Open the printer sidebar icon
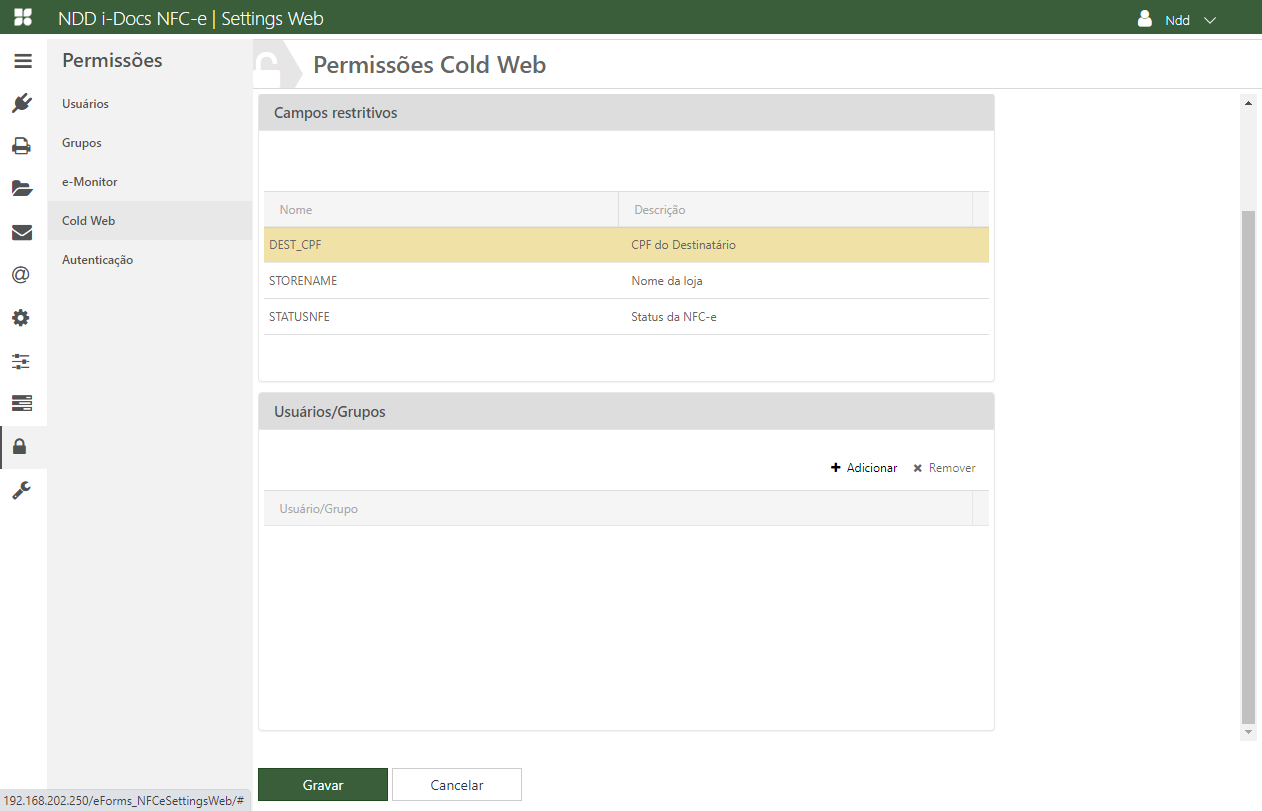 point(22,146)
